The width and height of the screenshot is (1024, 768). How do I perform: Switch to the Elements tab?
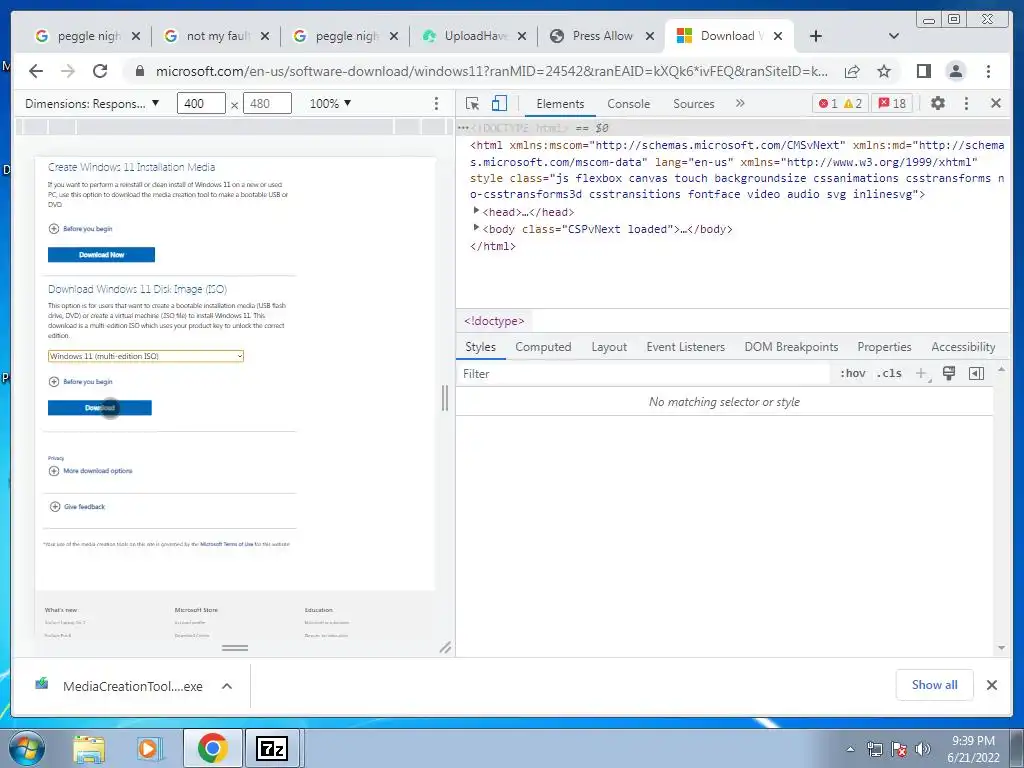click(x=560, y=103)
